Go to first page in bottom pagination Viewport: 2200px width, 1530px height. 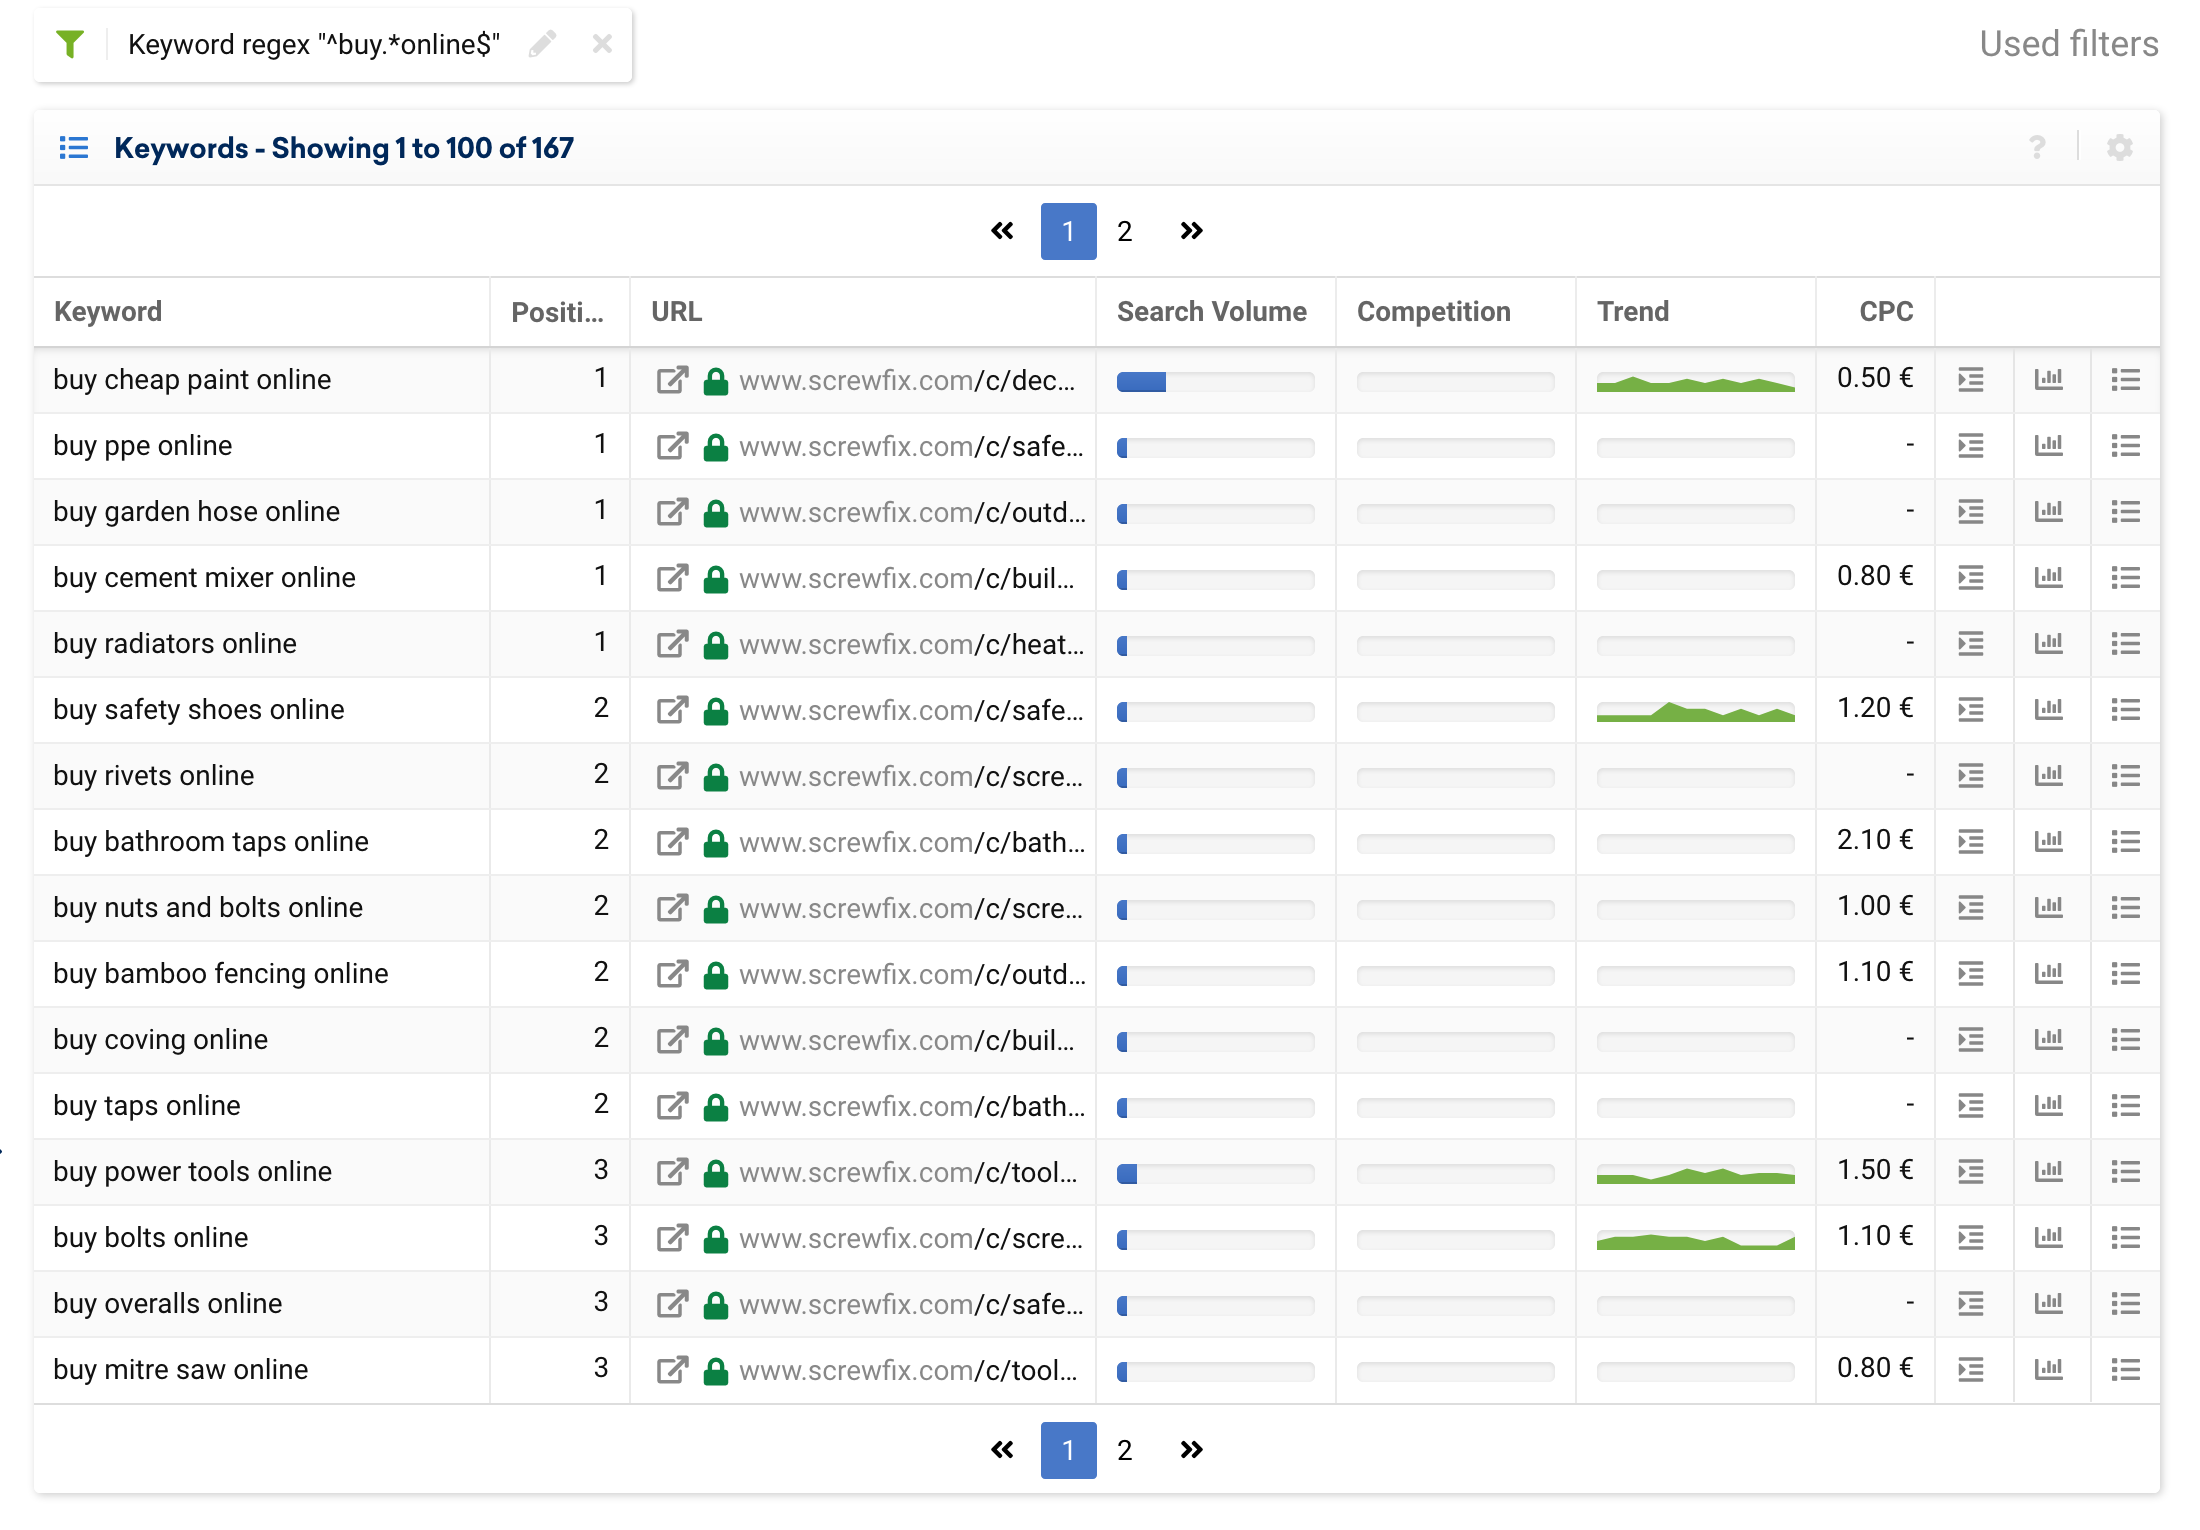(x=1002, y=1450)
